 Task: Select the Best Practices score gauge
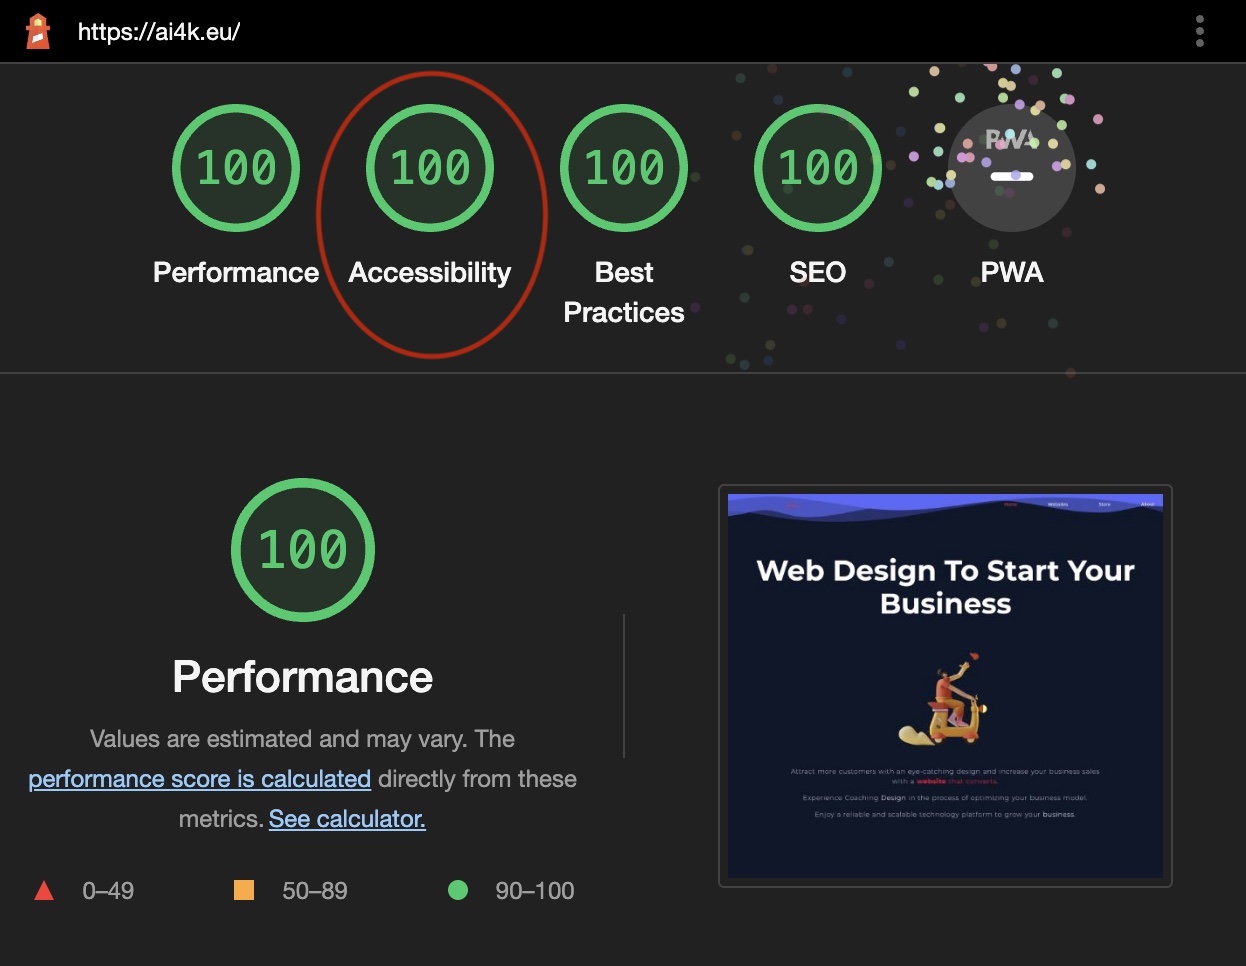[x=624, y=167]
